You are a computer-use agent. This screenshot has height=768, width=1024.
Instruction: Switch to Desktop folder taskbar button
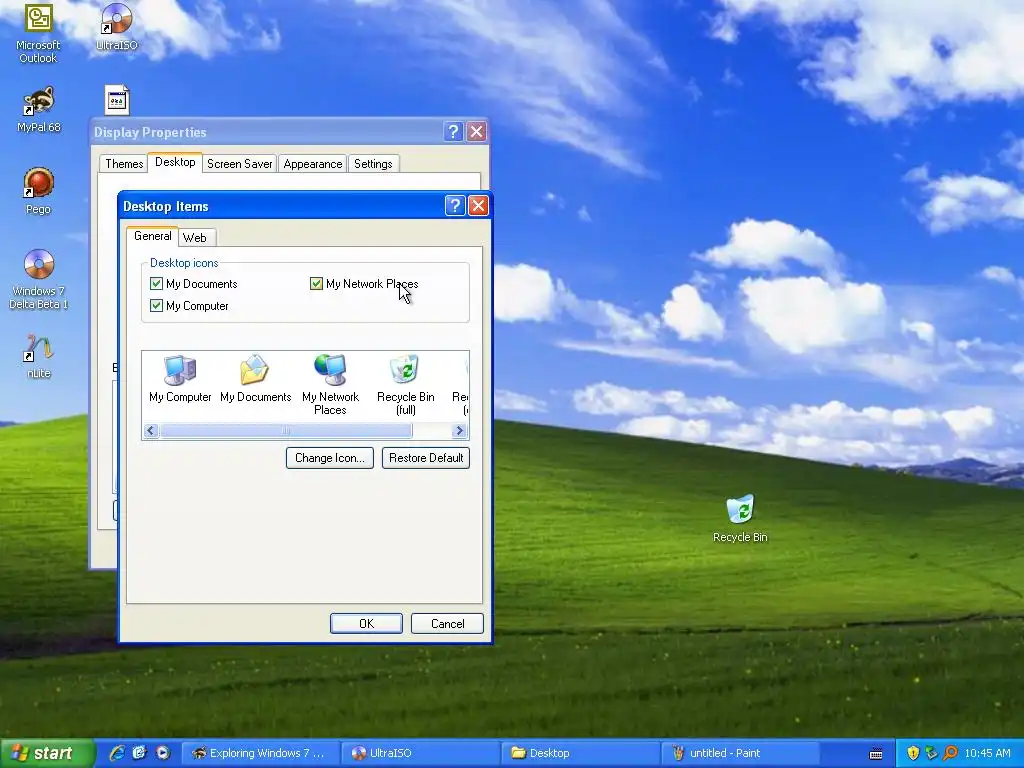click(x=581, y=753)
